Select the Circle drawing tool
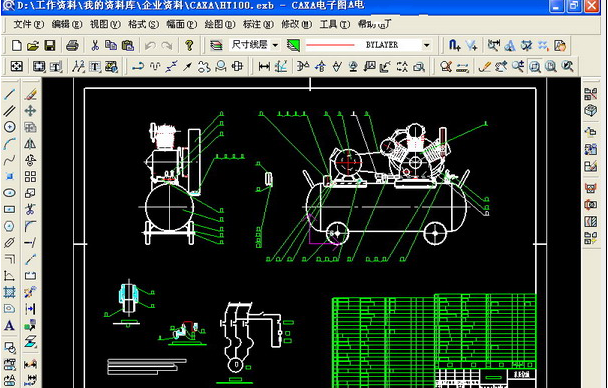The width and height of the screenshot is (608, 388). (9, 127)
